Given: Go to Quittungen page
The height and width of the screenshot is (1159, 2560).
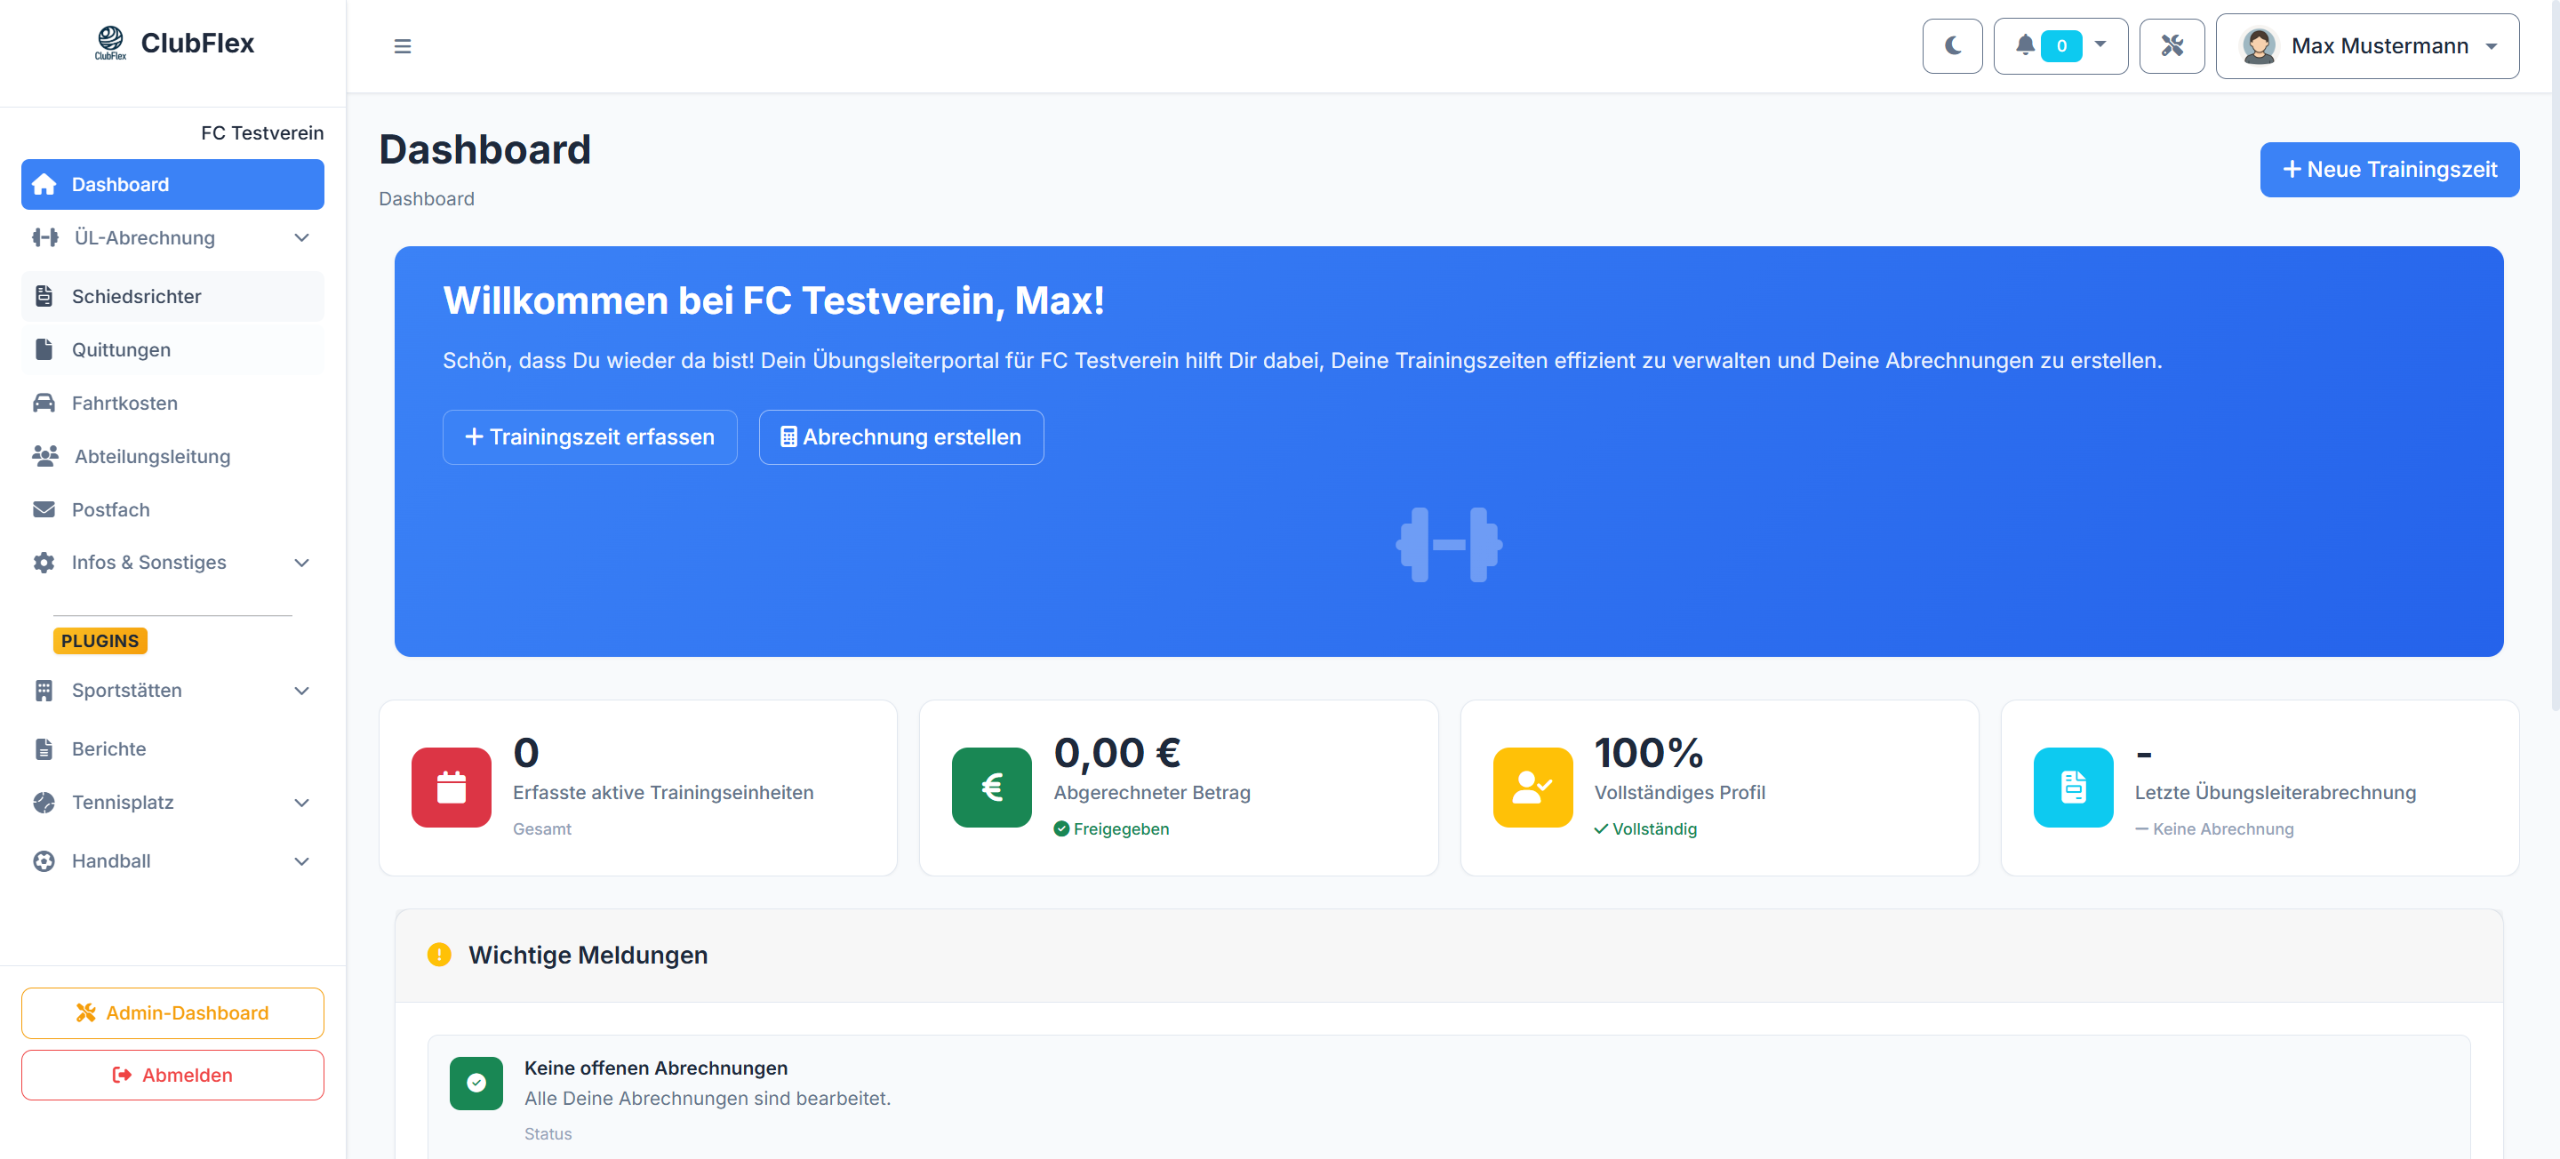Looking at the screenshot, I should pyautogui.click(x=173, y=350).
